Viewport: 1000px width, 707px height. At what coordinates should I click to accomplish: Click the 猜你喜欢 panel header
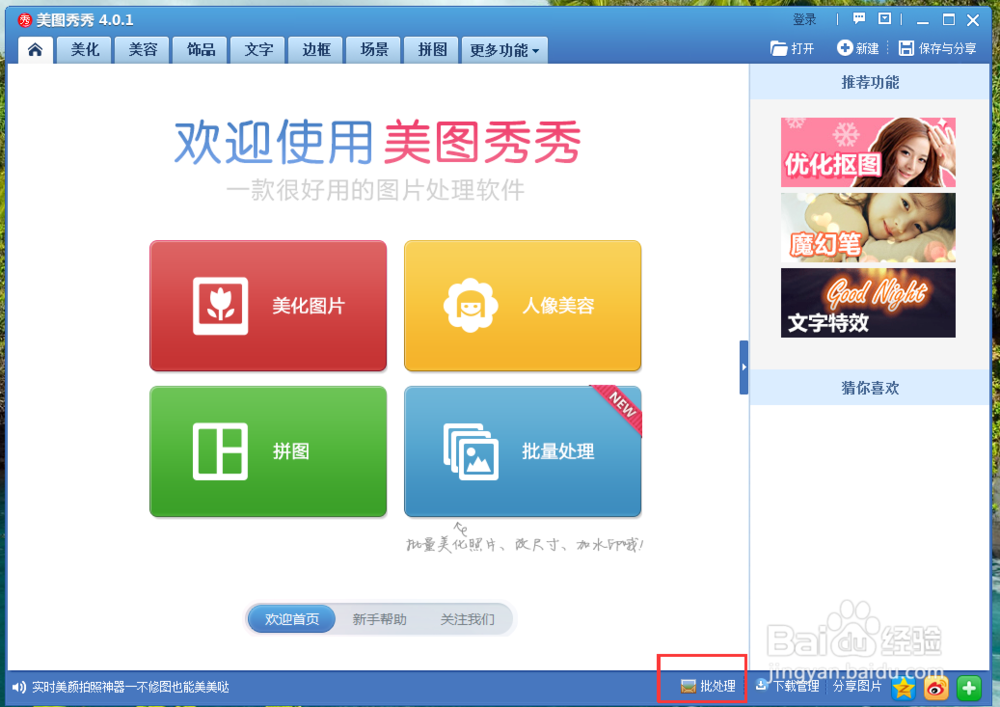pos(870,388)
